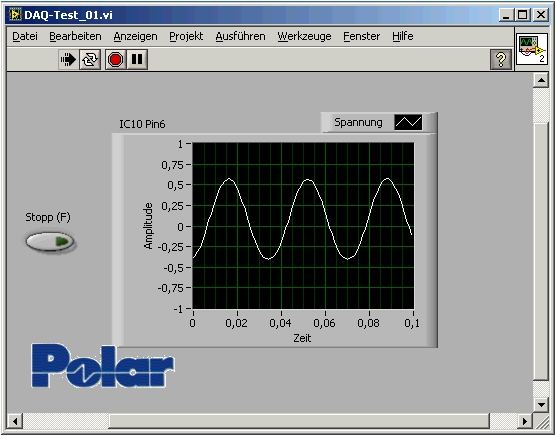Screen dimensions: 556x436
Task: Open the Ausführen menu
Action: click(240, 36)
